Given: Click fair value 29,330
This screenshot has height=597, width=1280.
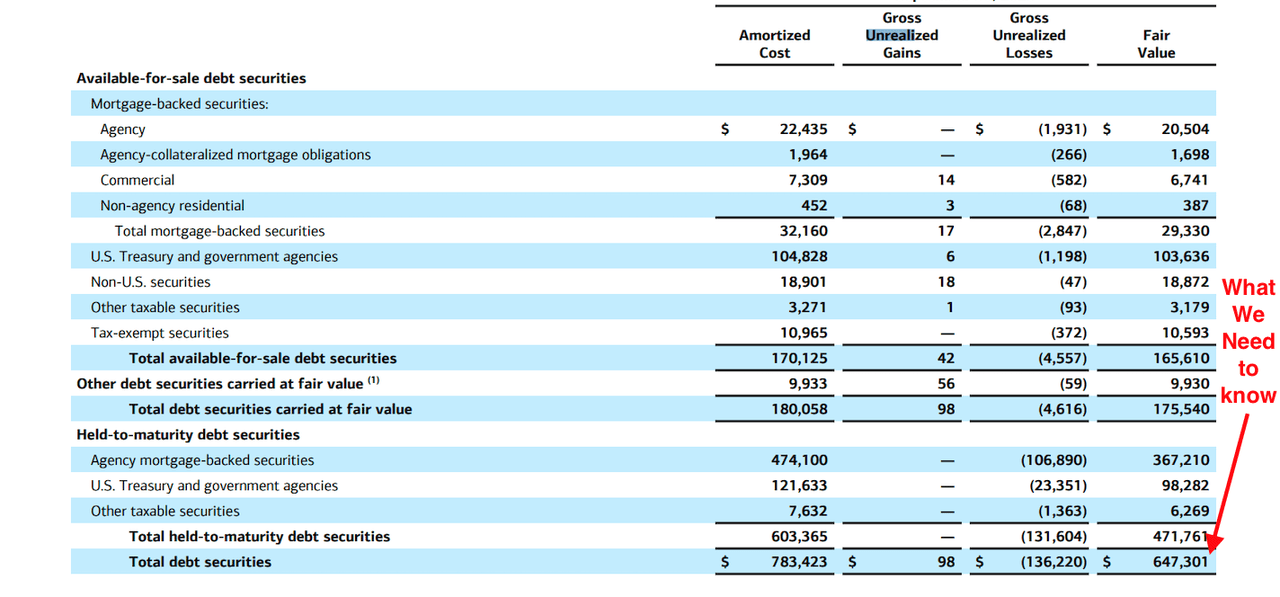Looking at the screenshot, I should click(1185, 231).
